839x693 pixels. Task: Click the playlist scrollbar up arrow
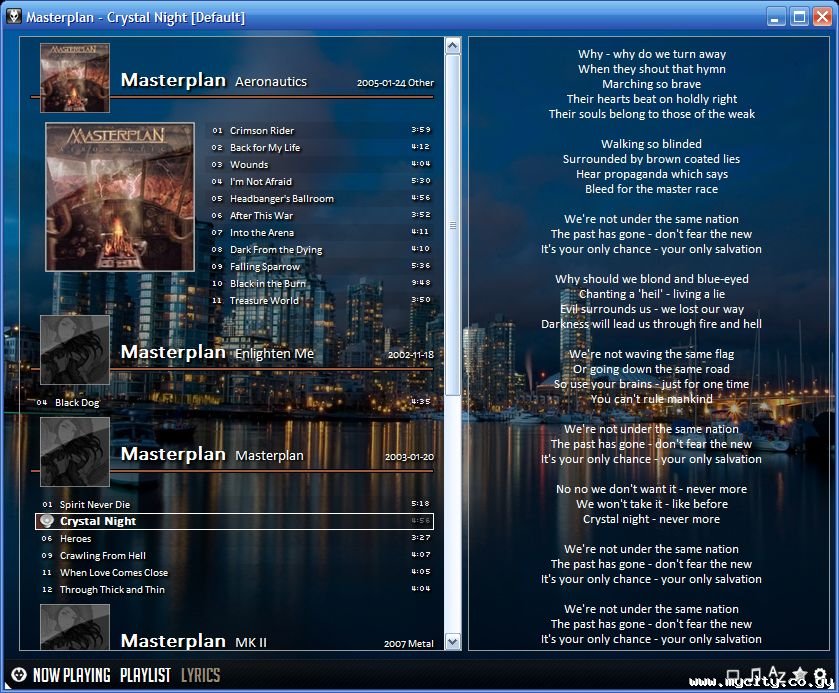click(x=453, y=46)
